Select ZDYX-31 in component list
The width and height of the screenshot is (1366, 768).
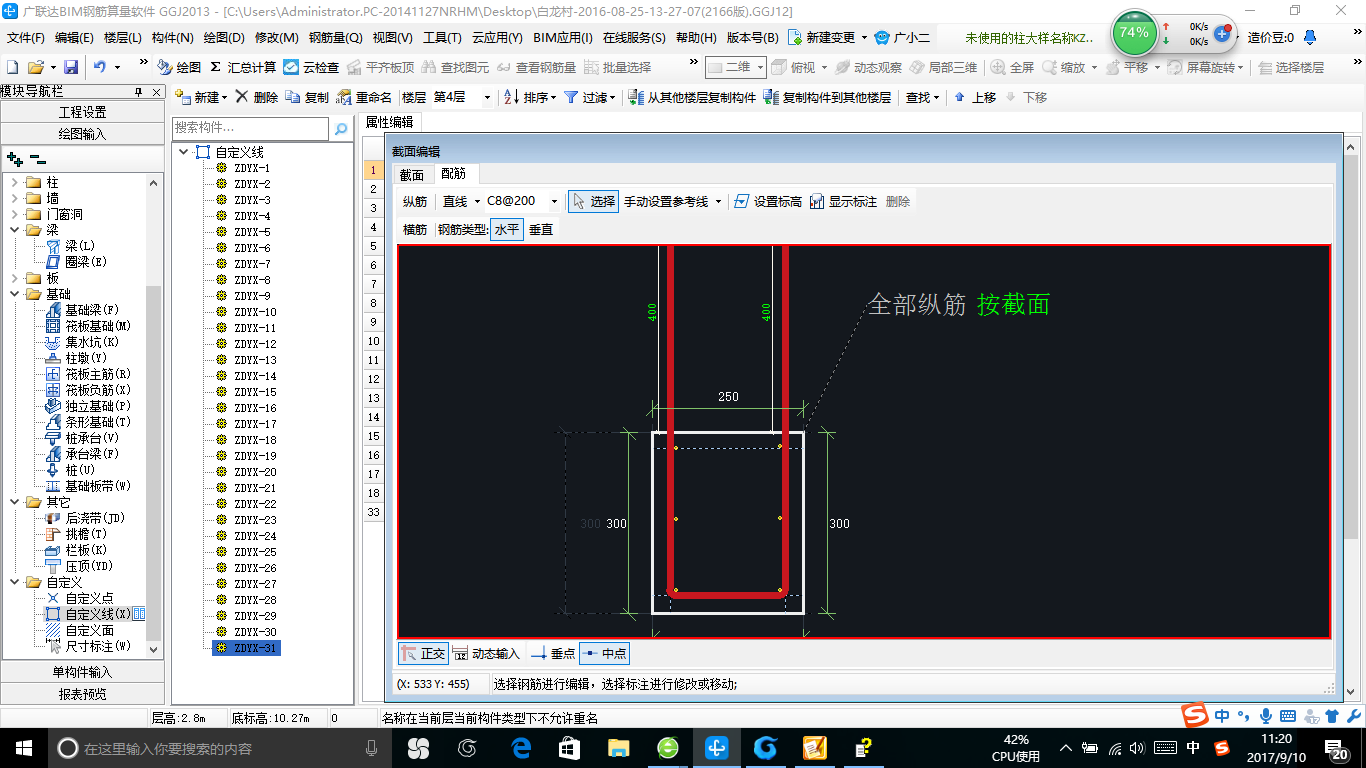point(247,648)
